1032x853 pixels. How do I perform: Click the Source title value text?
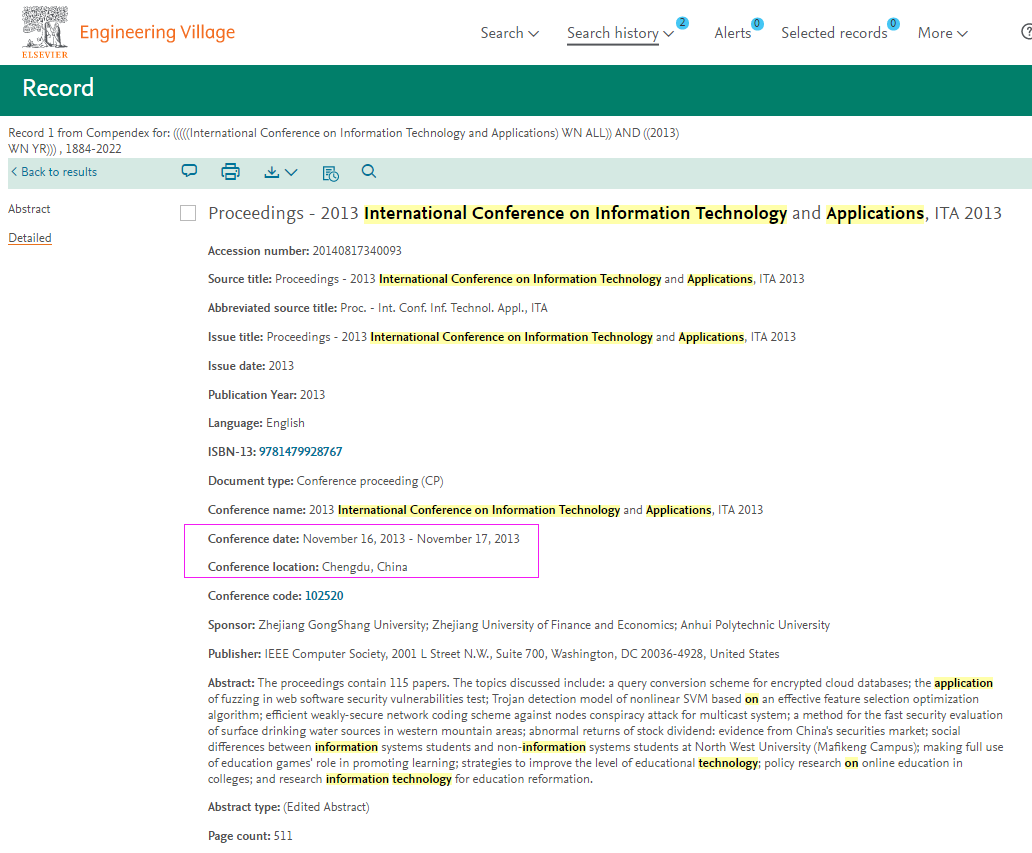point(540,279)
